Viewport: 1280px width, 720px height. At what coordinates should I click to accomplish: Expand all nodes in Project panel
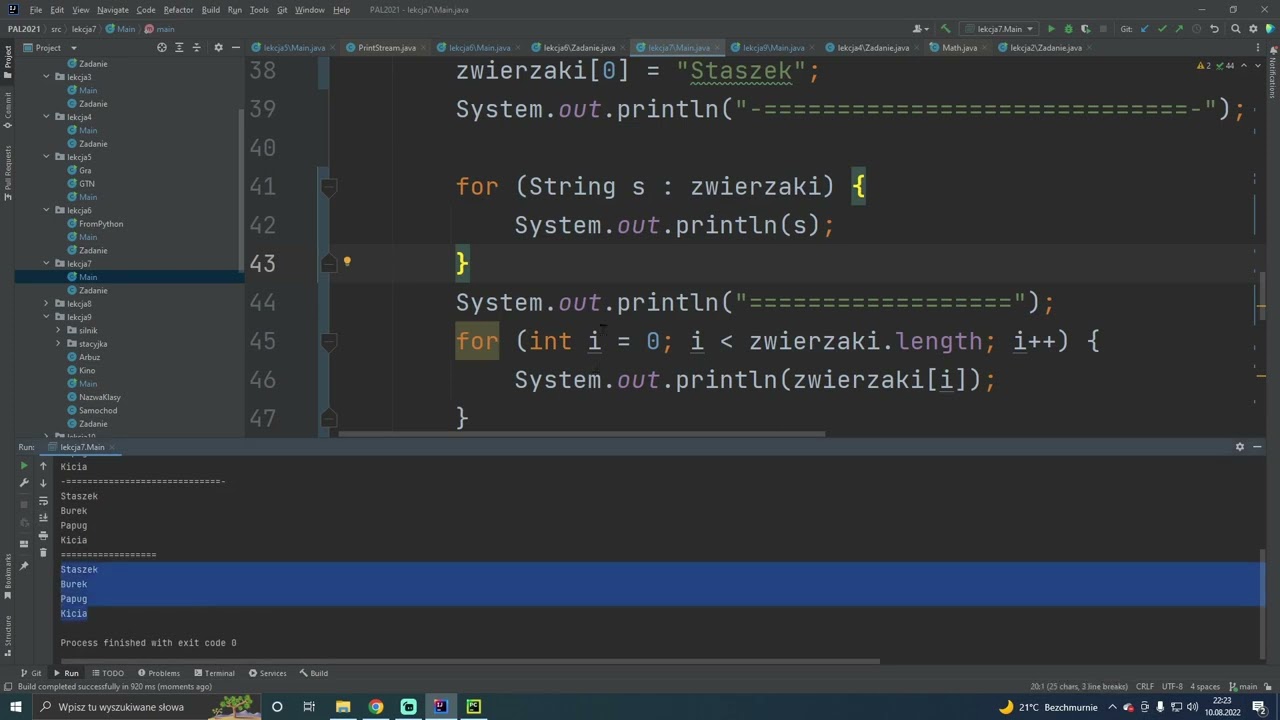[x=180, y=47]
